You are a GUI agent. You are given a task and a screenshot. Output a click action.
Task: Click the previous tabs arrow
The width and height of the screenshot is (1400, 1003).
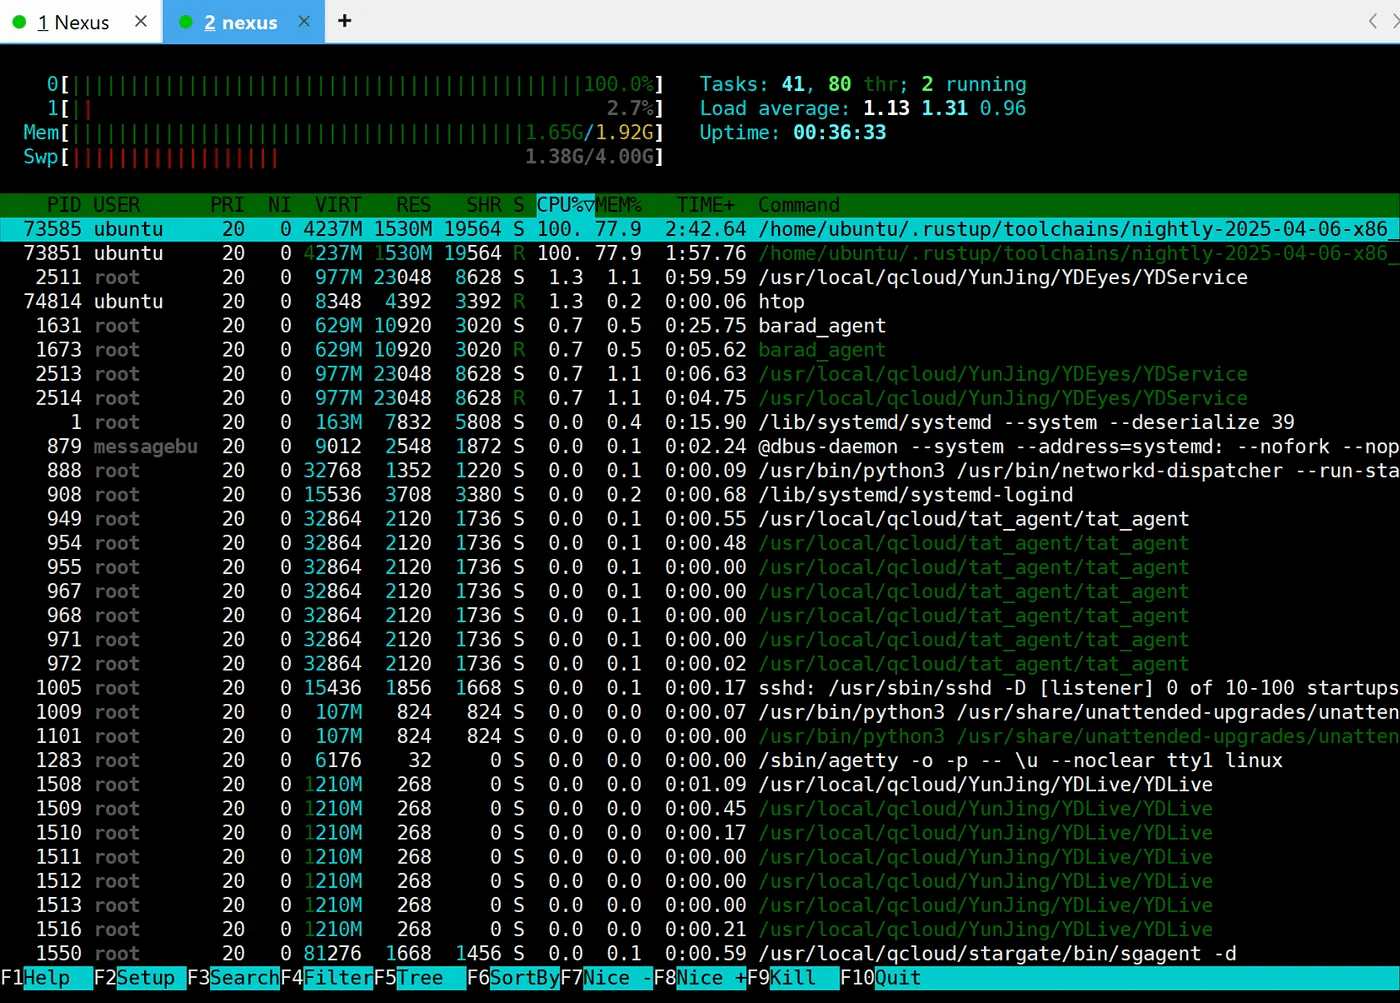[x=1373, y=21]
